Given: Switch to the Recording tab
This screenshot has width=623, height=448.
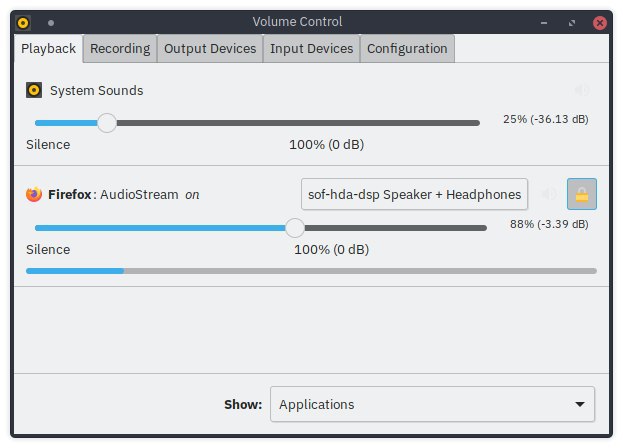Looking at the screenshot, I should [x=120, y=48].
